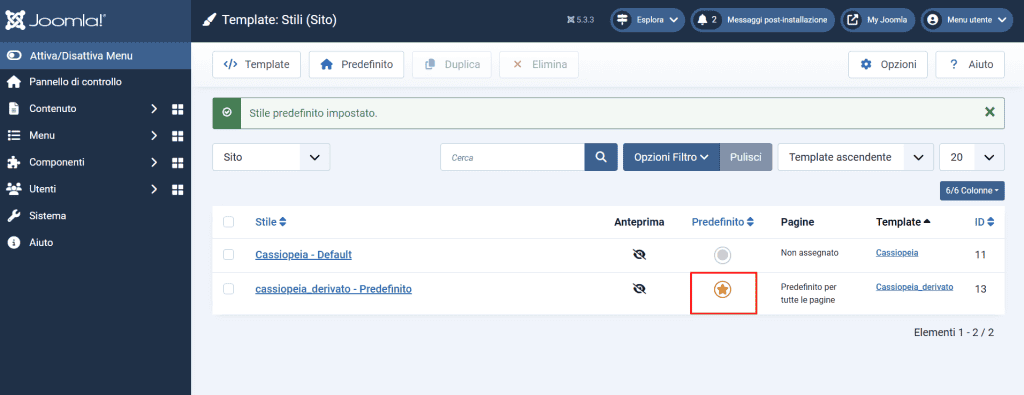Click the Aiuto help toolbar button

[970, 65]
